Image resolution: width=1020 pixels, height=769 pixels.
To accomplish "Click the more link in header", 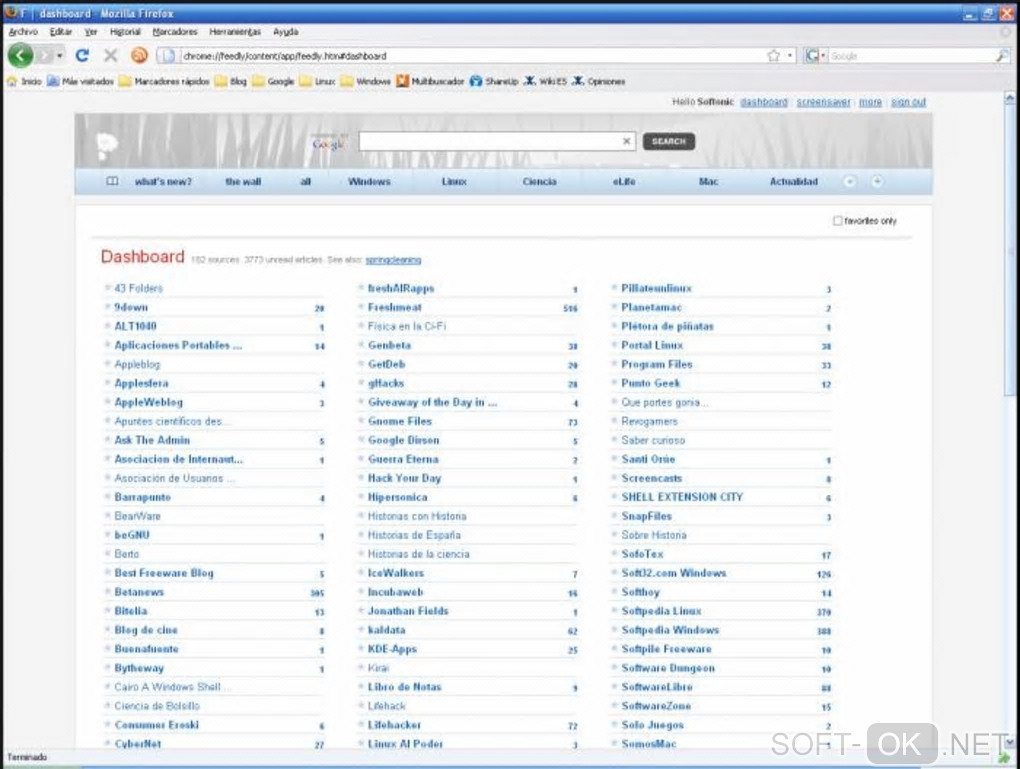I will coord(870,102).
